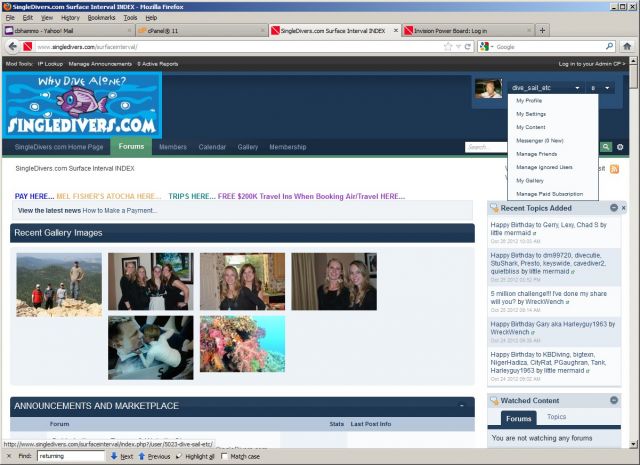Open the URL history dropdown arrow
The width and height of the screenshot is (640, 465).
point(458,47)
